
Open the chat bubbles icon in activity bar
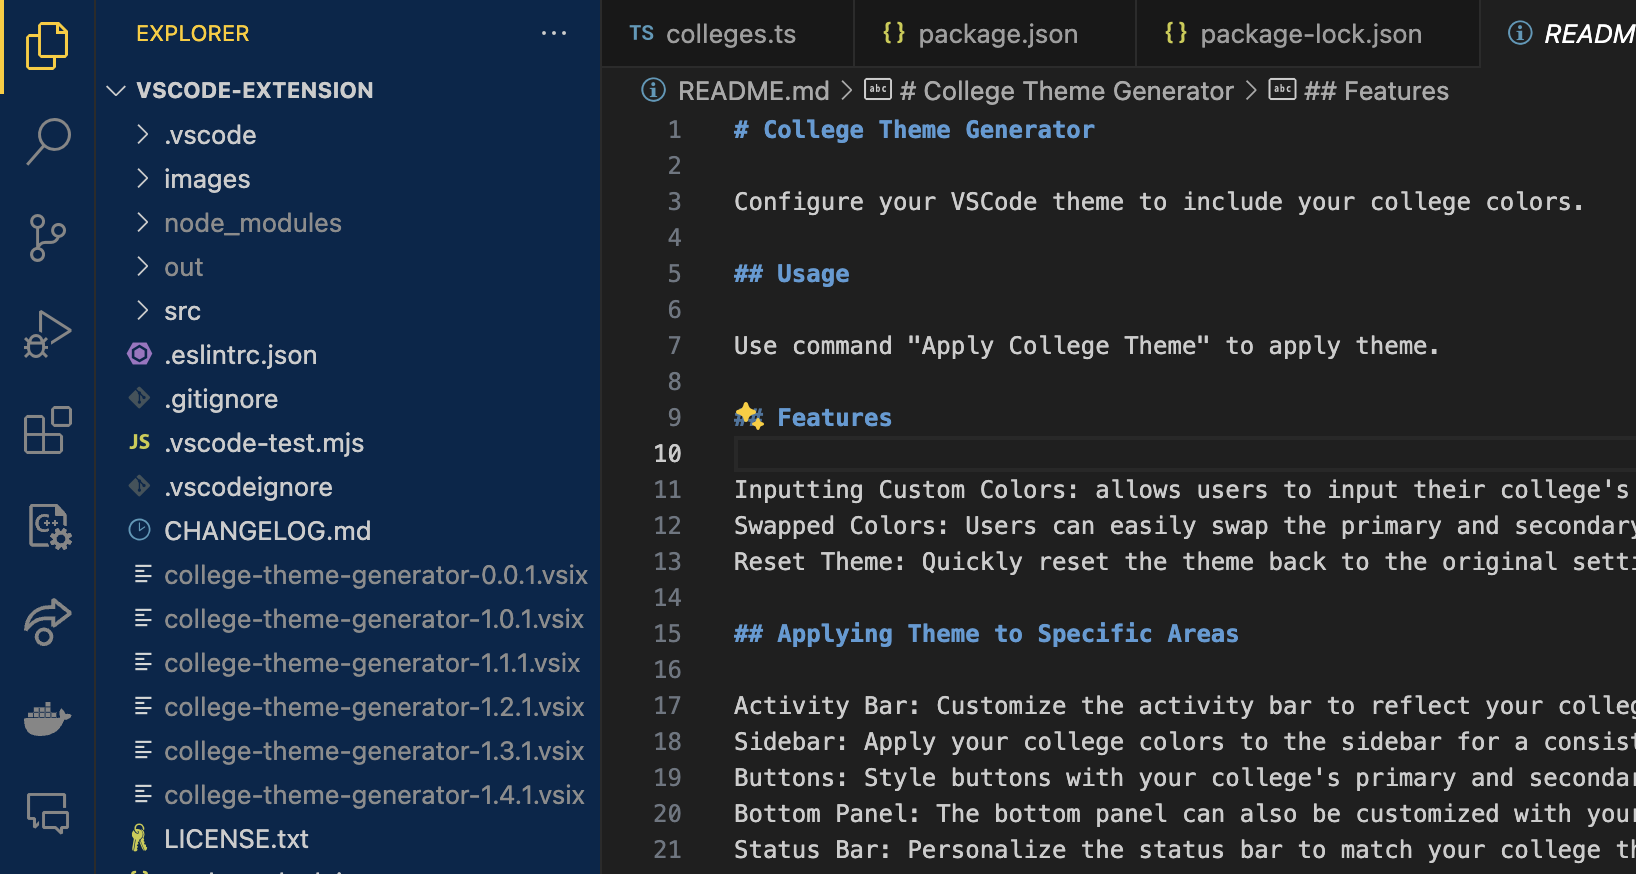coord(47,813)
